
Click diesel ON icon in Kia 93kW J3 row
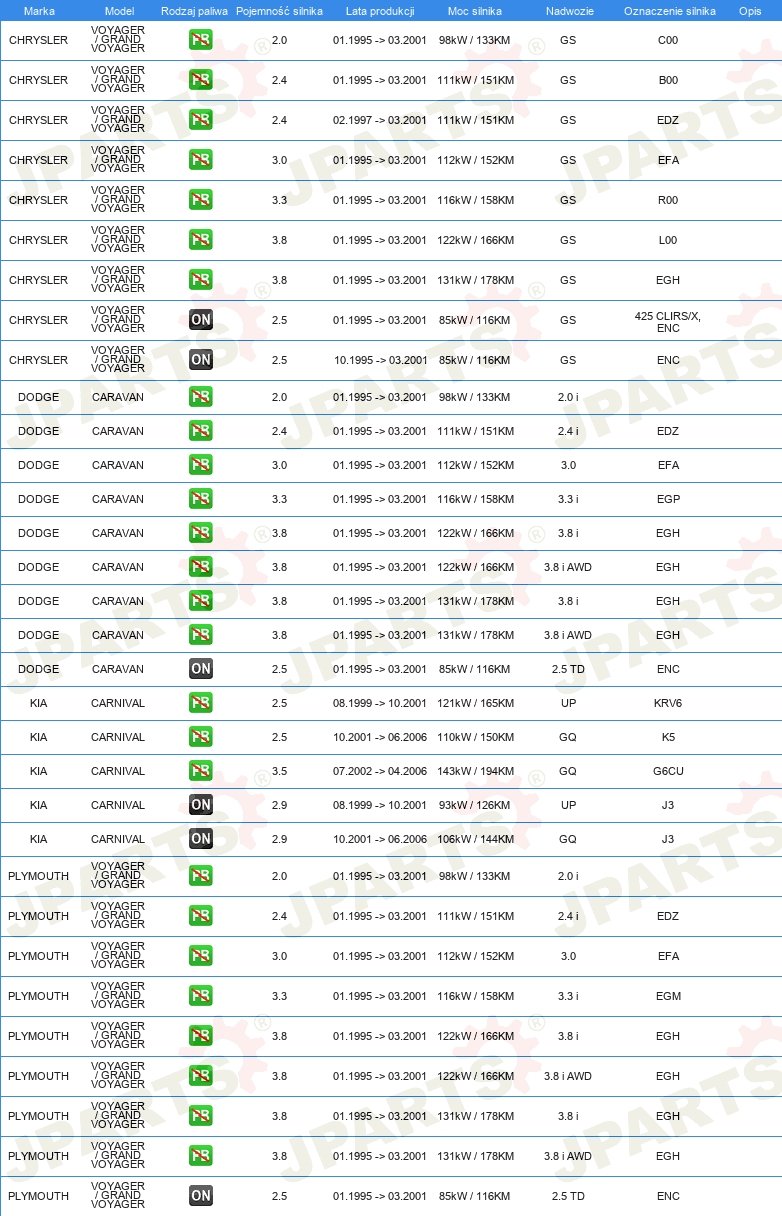[200, 805]
